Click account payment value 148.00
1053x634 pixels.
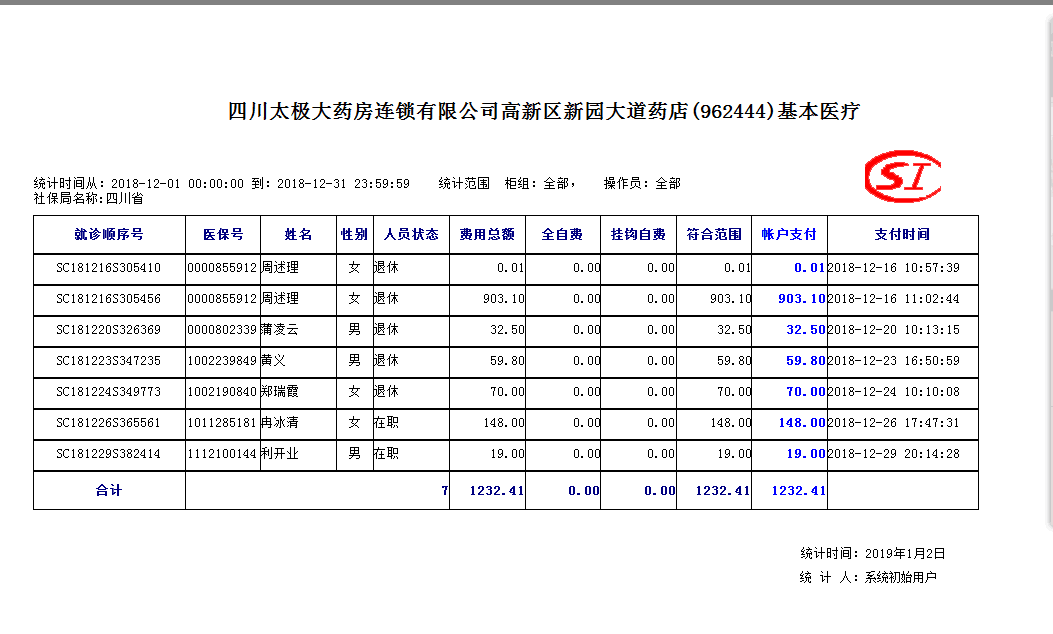coord(802,422)
